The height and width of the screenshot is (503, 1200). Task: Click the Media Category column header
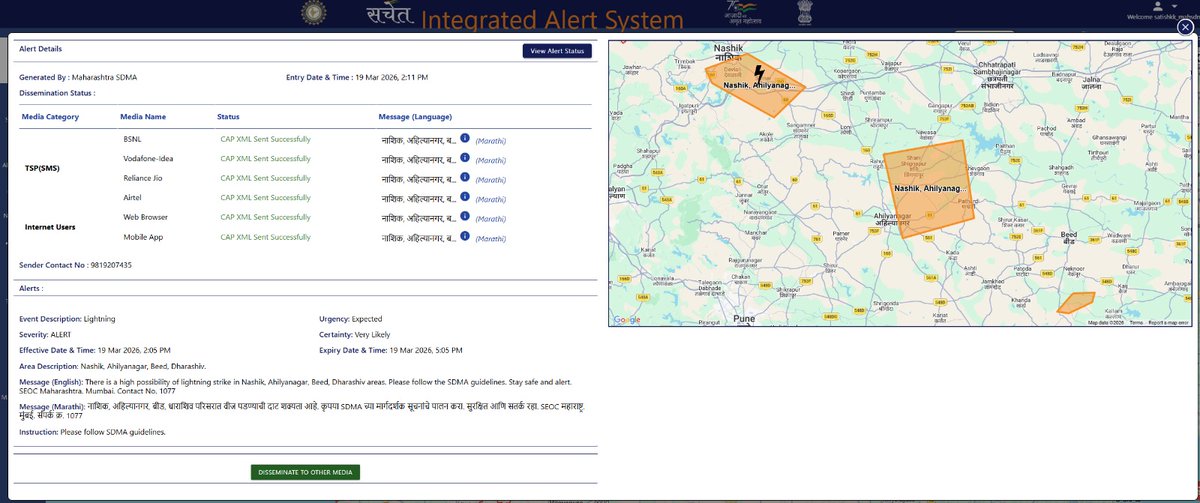50,117
